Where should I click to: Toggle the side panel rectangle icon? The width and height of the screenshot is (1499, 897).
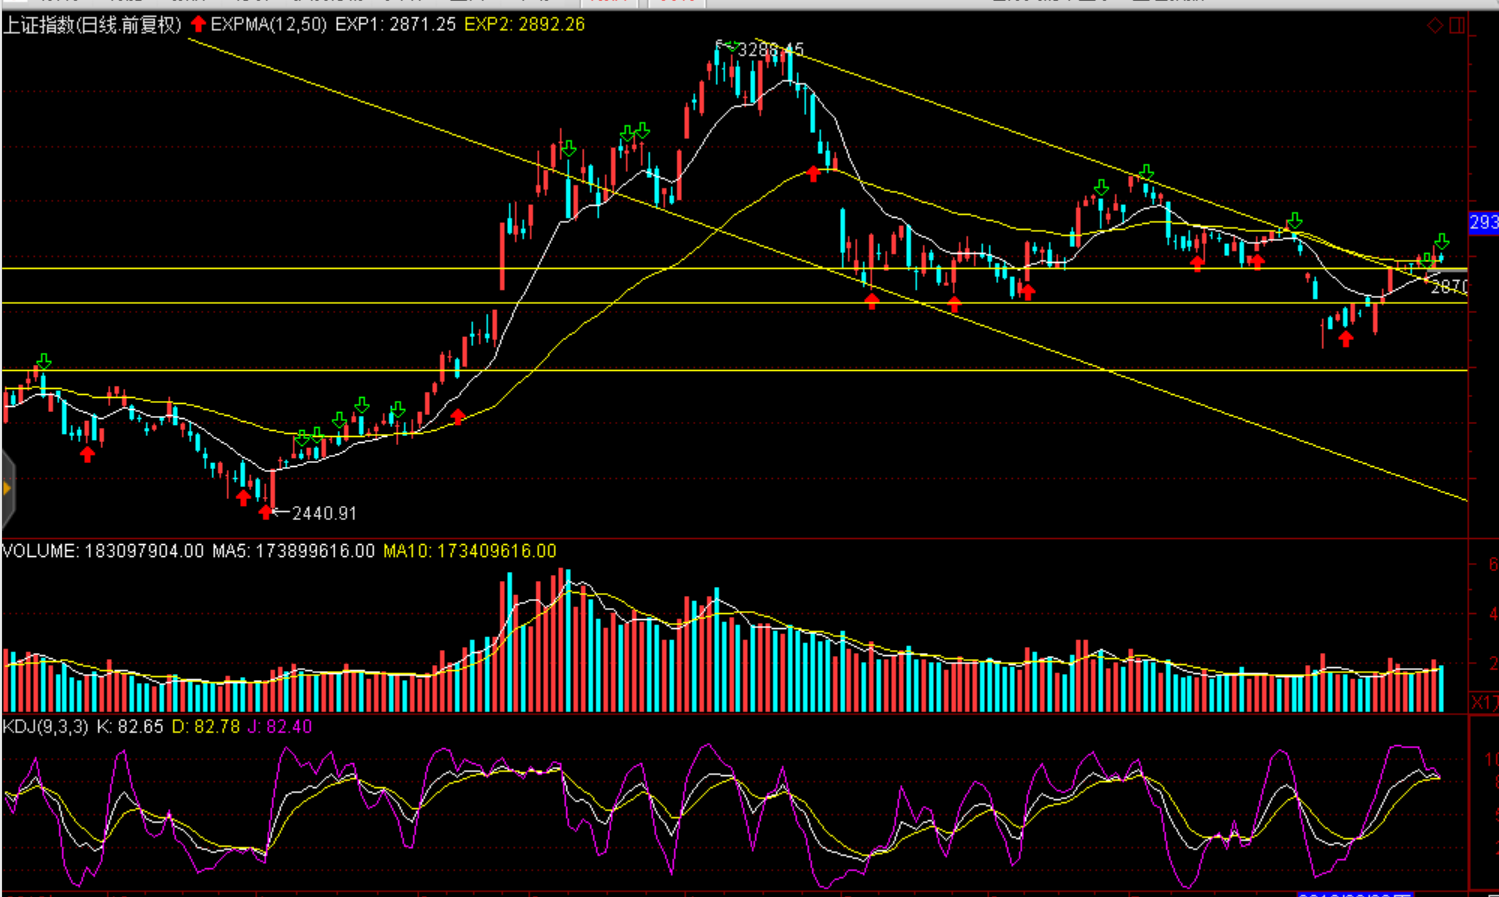point(1457,25)
